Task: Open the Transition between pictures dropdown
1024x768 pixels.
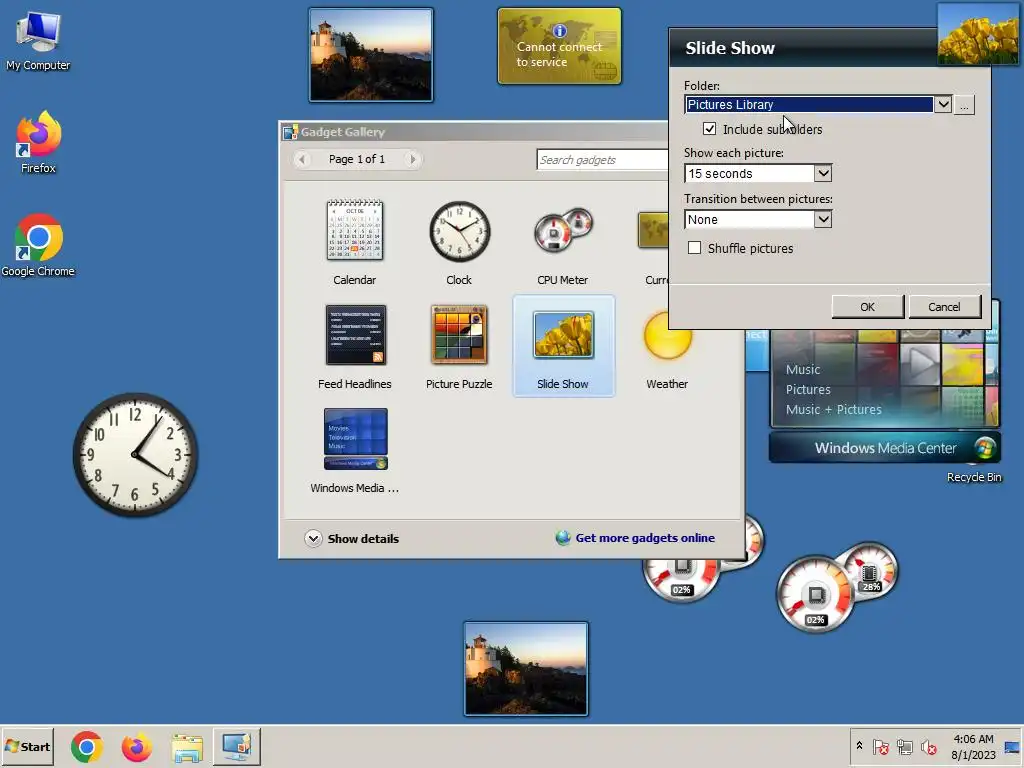Action: coord(823,219)
